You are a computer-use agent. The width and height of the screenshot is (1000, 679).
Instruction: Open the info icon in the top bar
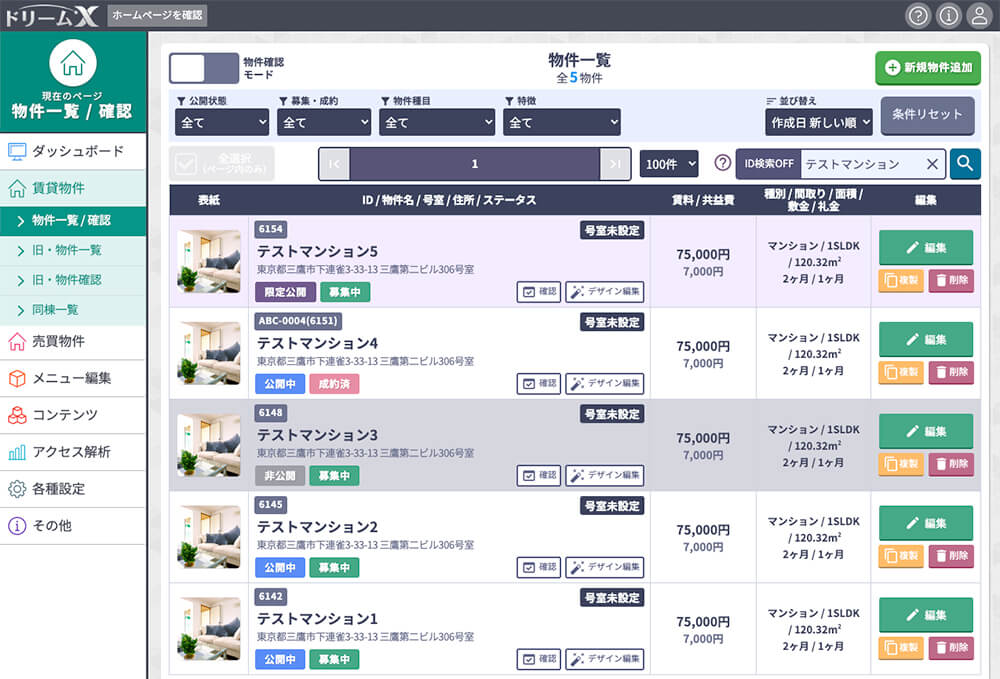coord(948,15)
